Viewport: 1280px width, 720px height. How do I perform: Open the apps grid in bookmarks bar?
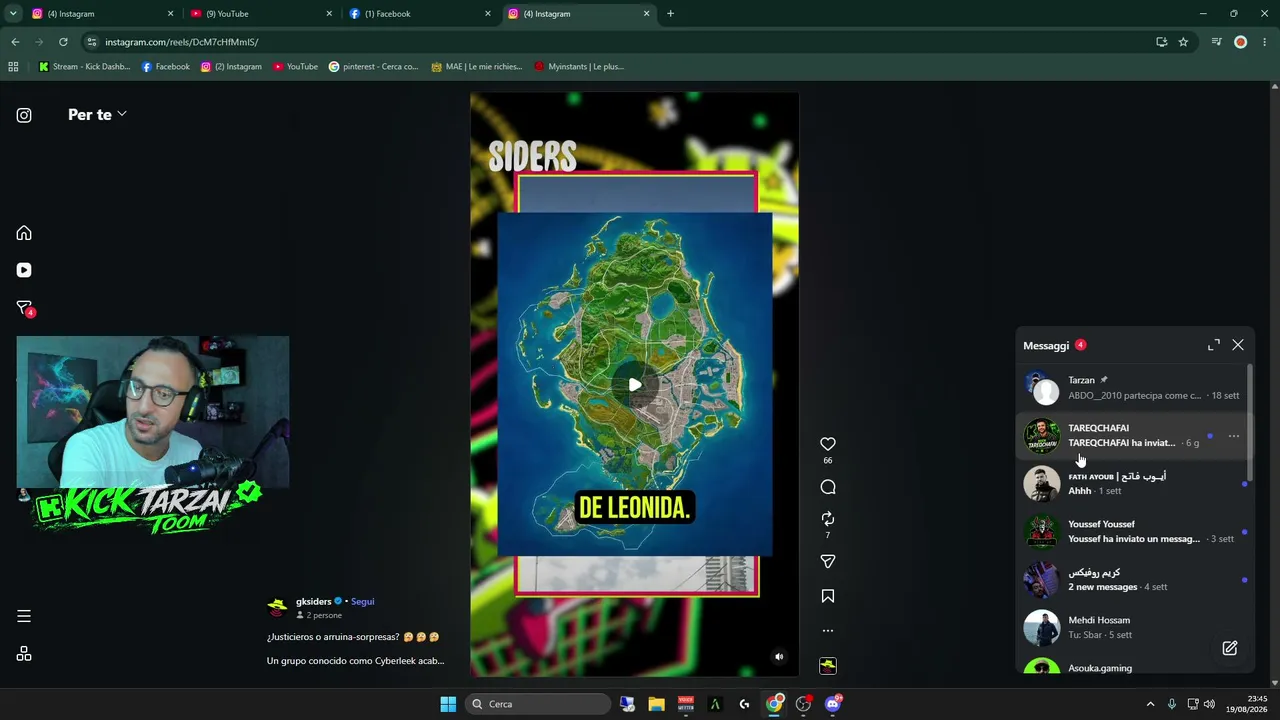coord(13,67)
